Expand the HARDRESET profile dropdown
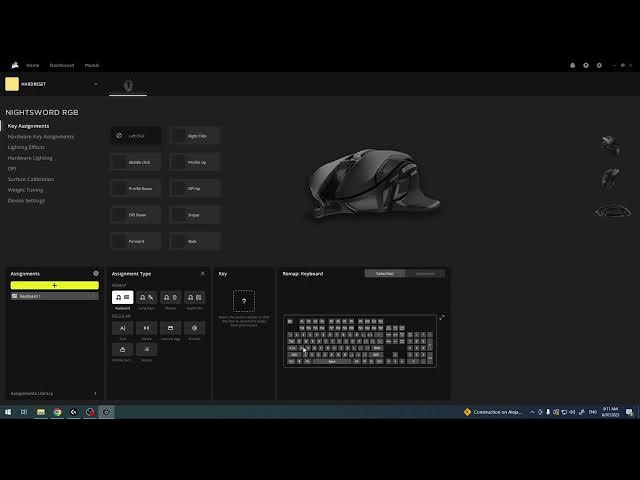The height and width of the screenshot is (480, 640). 96,84
